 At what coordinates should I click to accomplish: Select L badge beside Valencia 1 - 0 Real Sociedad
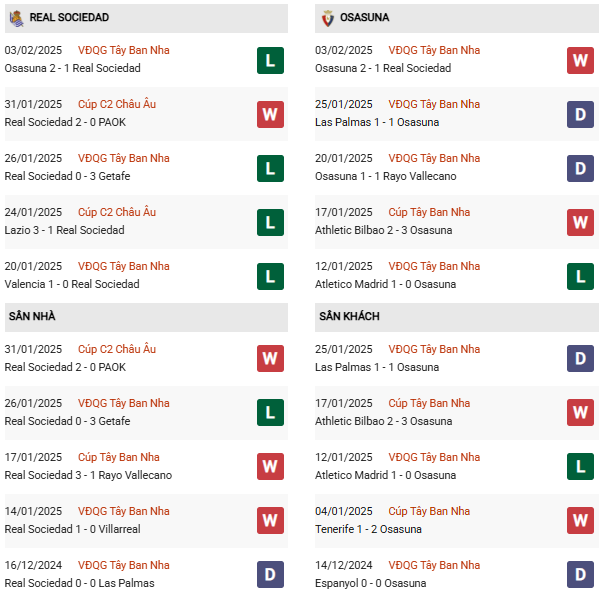(270, 276)
